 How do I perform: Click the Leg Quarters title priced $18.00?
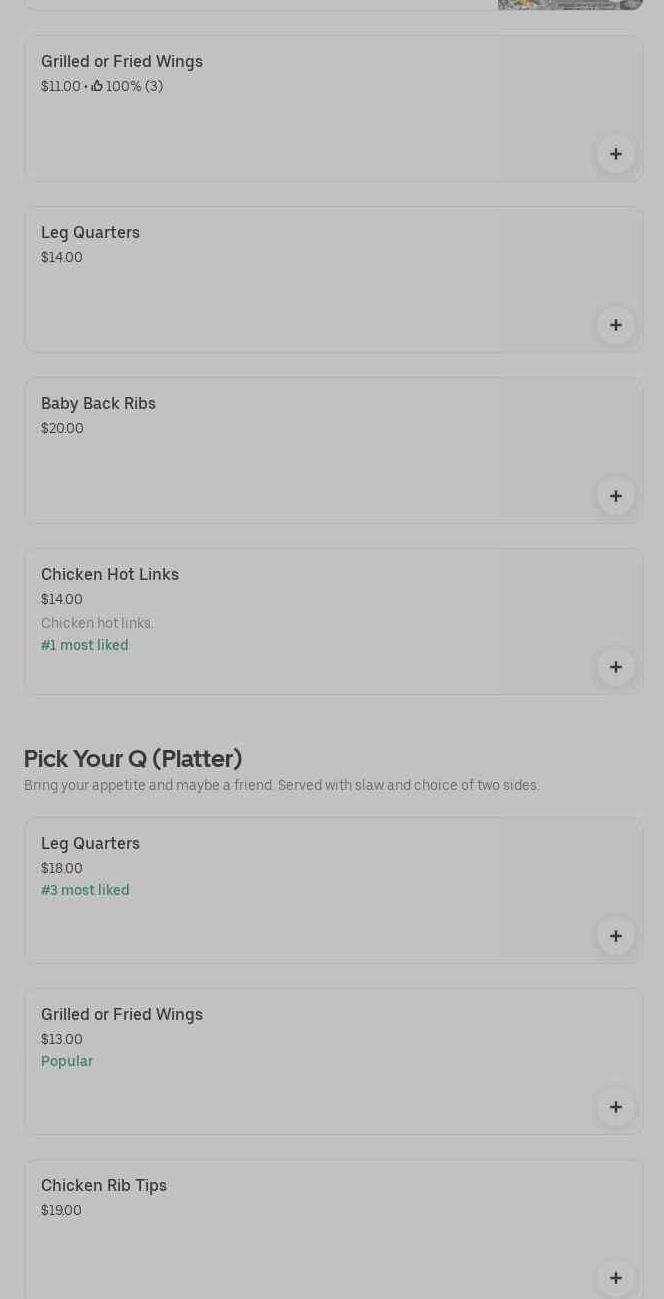[90, 844]
